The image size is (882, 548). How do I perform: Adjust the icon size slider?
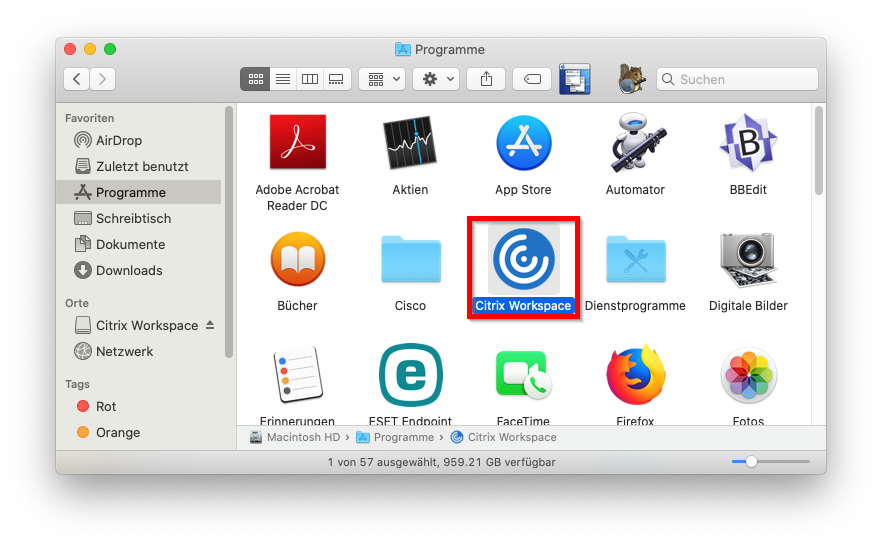(752, 462)
